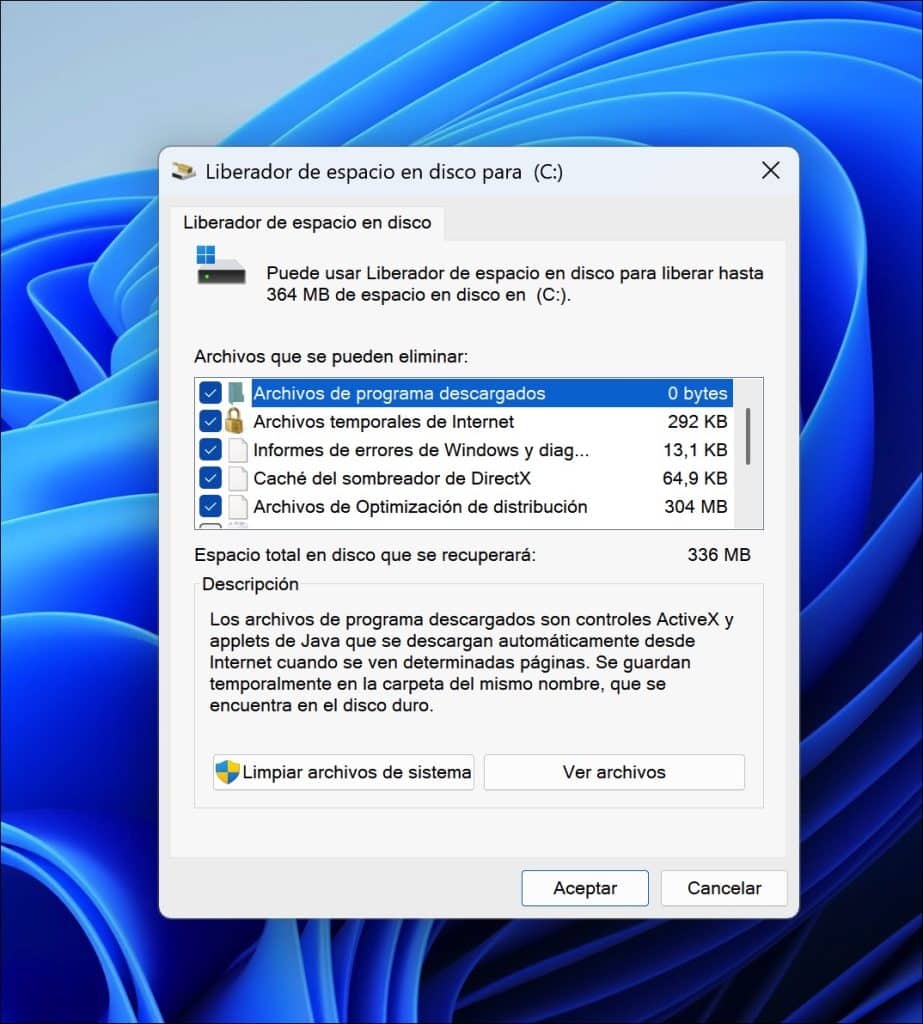The height and width of the screenshot is (1024, 923).
Task: Toggle Informes de errores de Windows checkbox
Action: click(x=210, y=450)
